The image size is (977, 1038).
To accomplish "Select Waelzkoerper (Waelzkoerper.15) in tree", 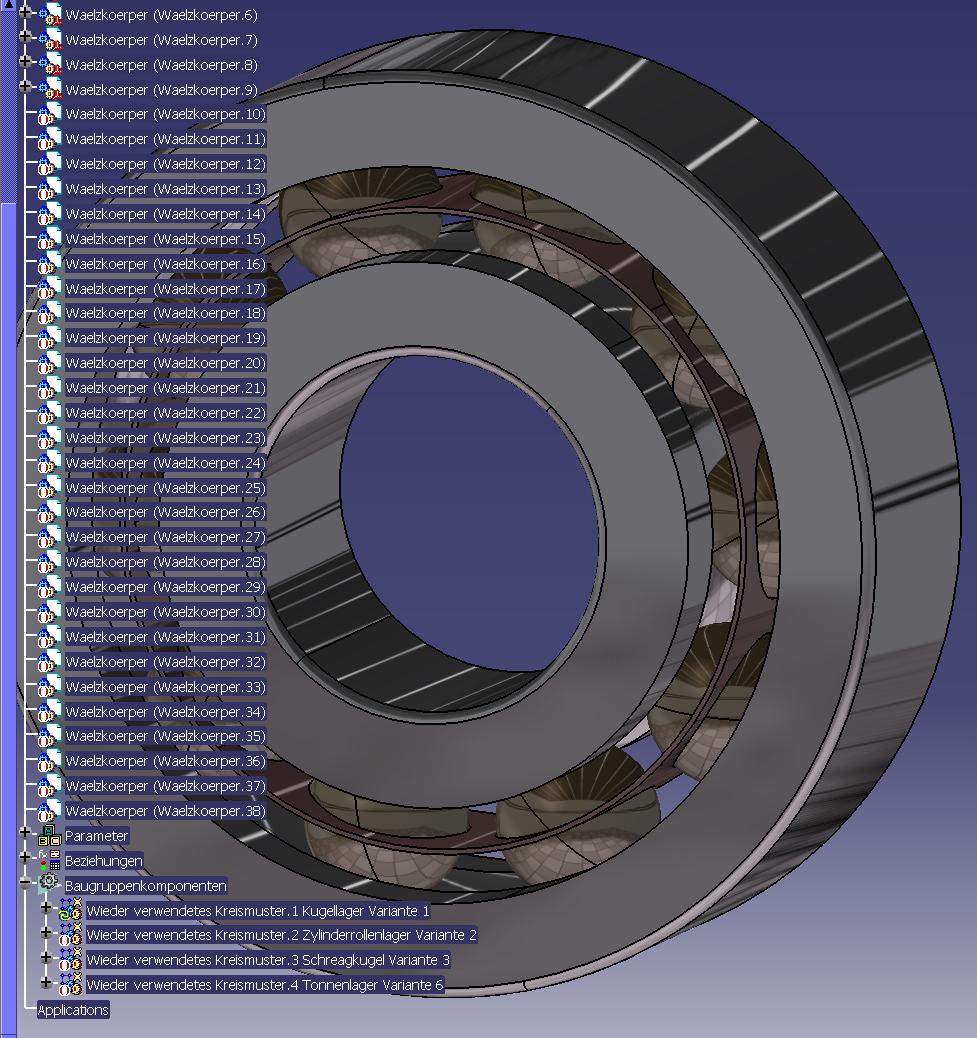I will point(165,239).
